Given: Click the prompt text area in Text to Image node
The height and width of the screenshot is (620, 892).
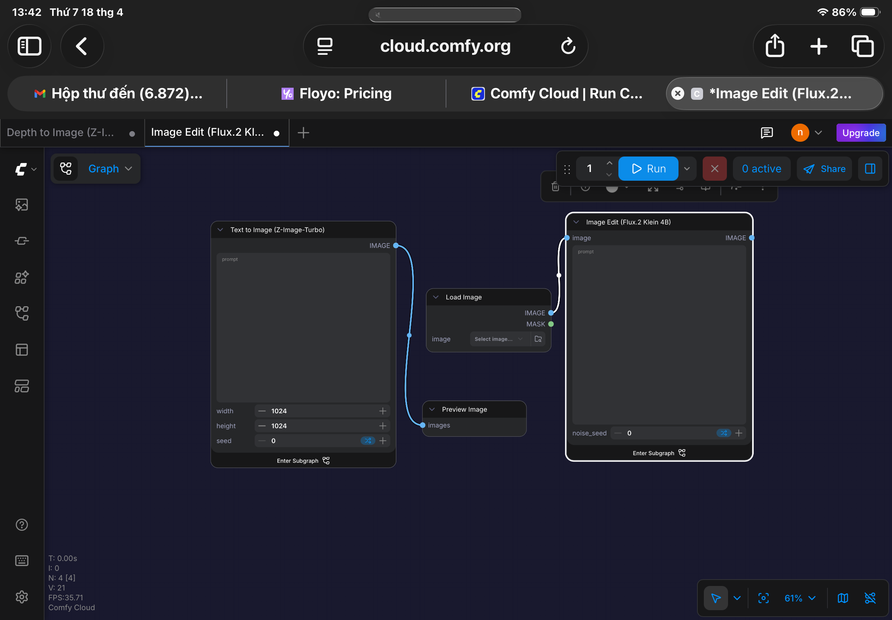Looking at the screenshot, I should [303, 328].
